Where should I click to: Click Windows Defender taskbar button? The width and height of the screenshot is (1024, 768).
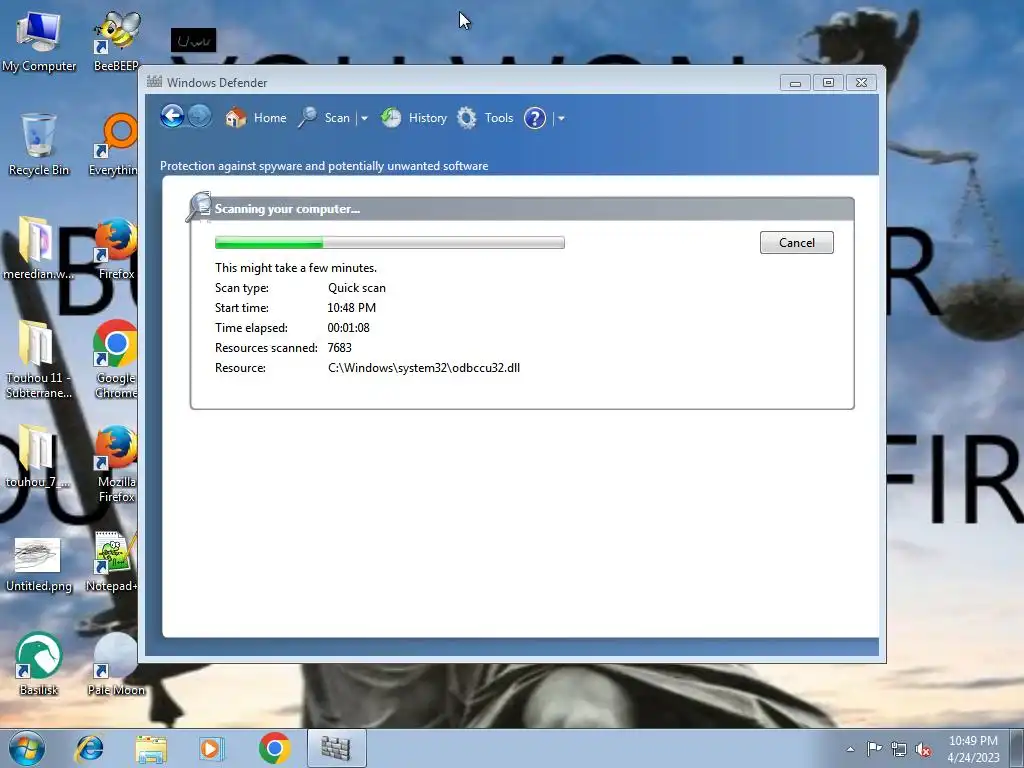point(336,748)
